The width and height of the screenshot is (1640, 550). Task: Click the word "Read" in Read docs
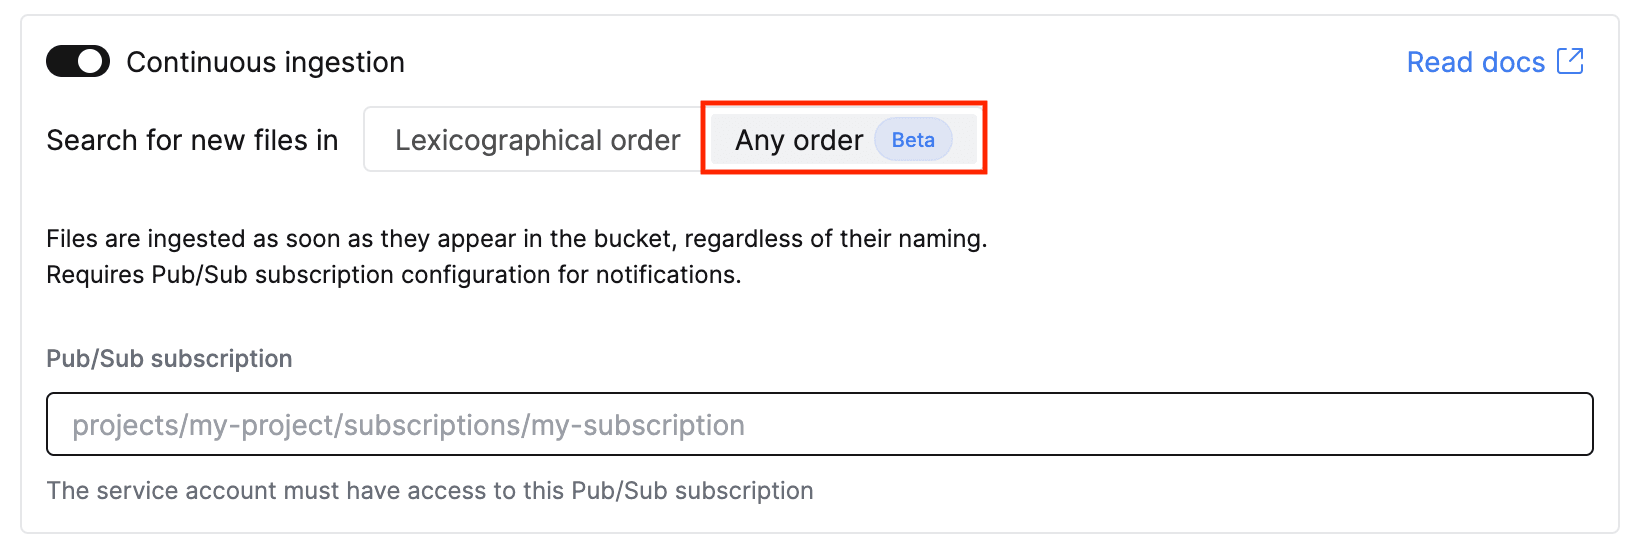(x=1439, y=62)
